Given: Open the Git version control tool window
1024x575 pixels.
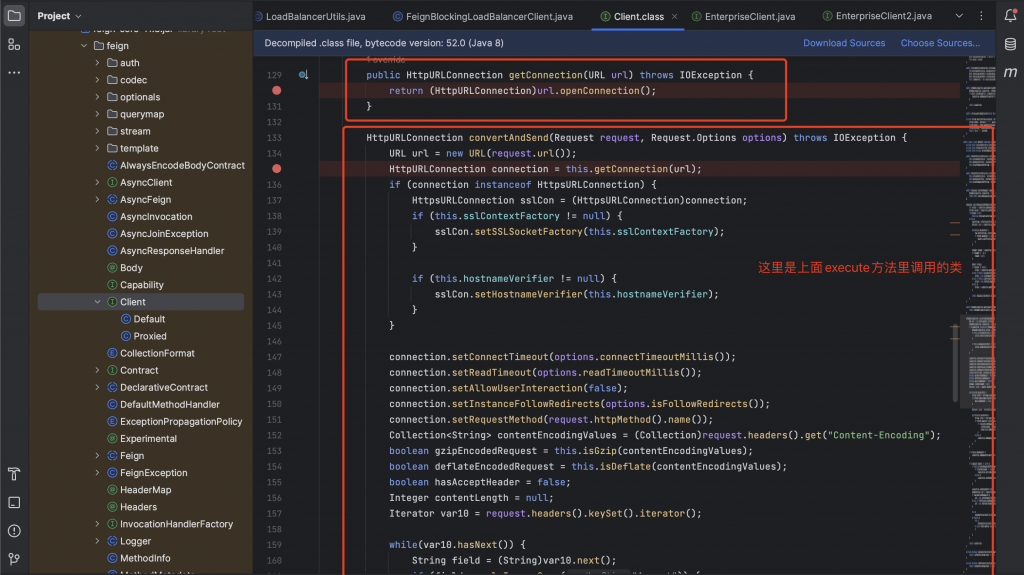Looking at the screenshot, I should [14, 559].
